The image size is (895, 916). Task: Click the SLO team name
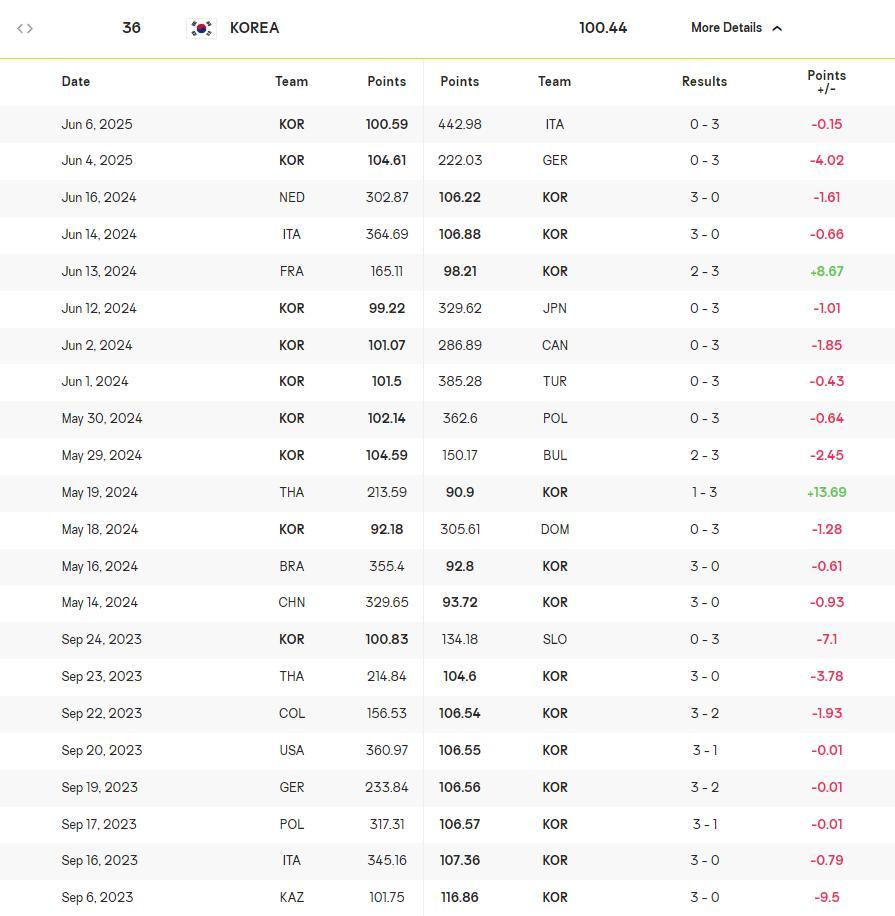coord(554,639)
